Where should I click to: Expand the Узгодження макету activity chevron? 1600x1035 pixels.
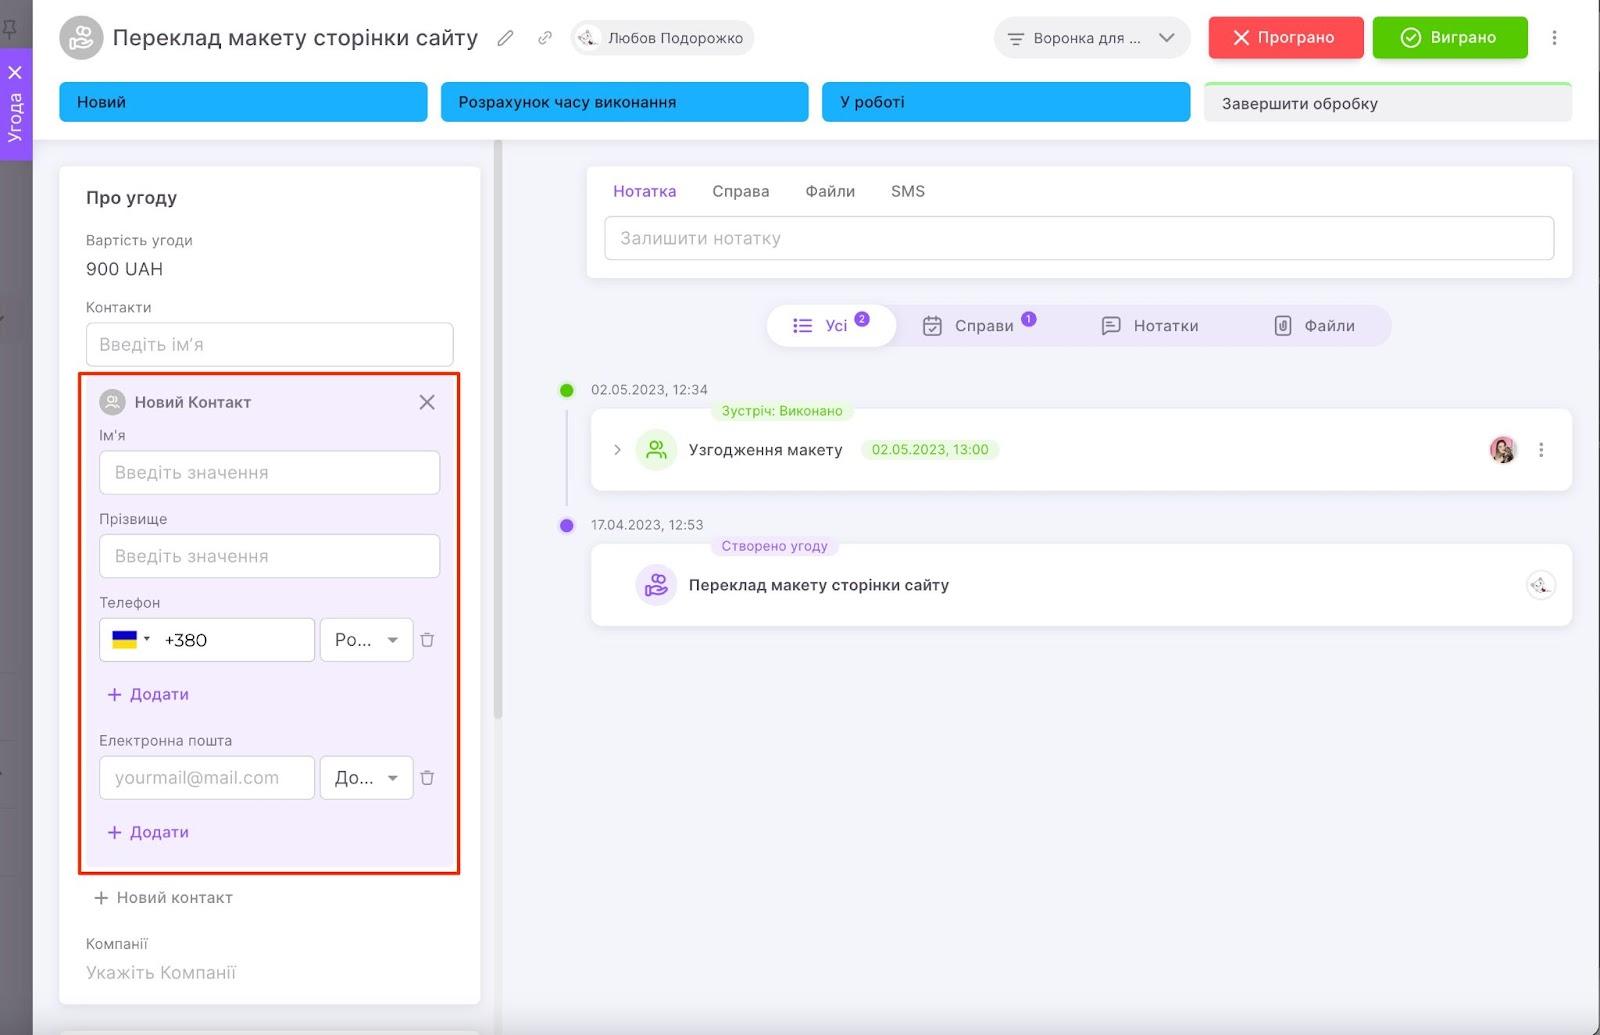pyautogui.click(x=617, y=450)
